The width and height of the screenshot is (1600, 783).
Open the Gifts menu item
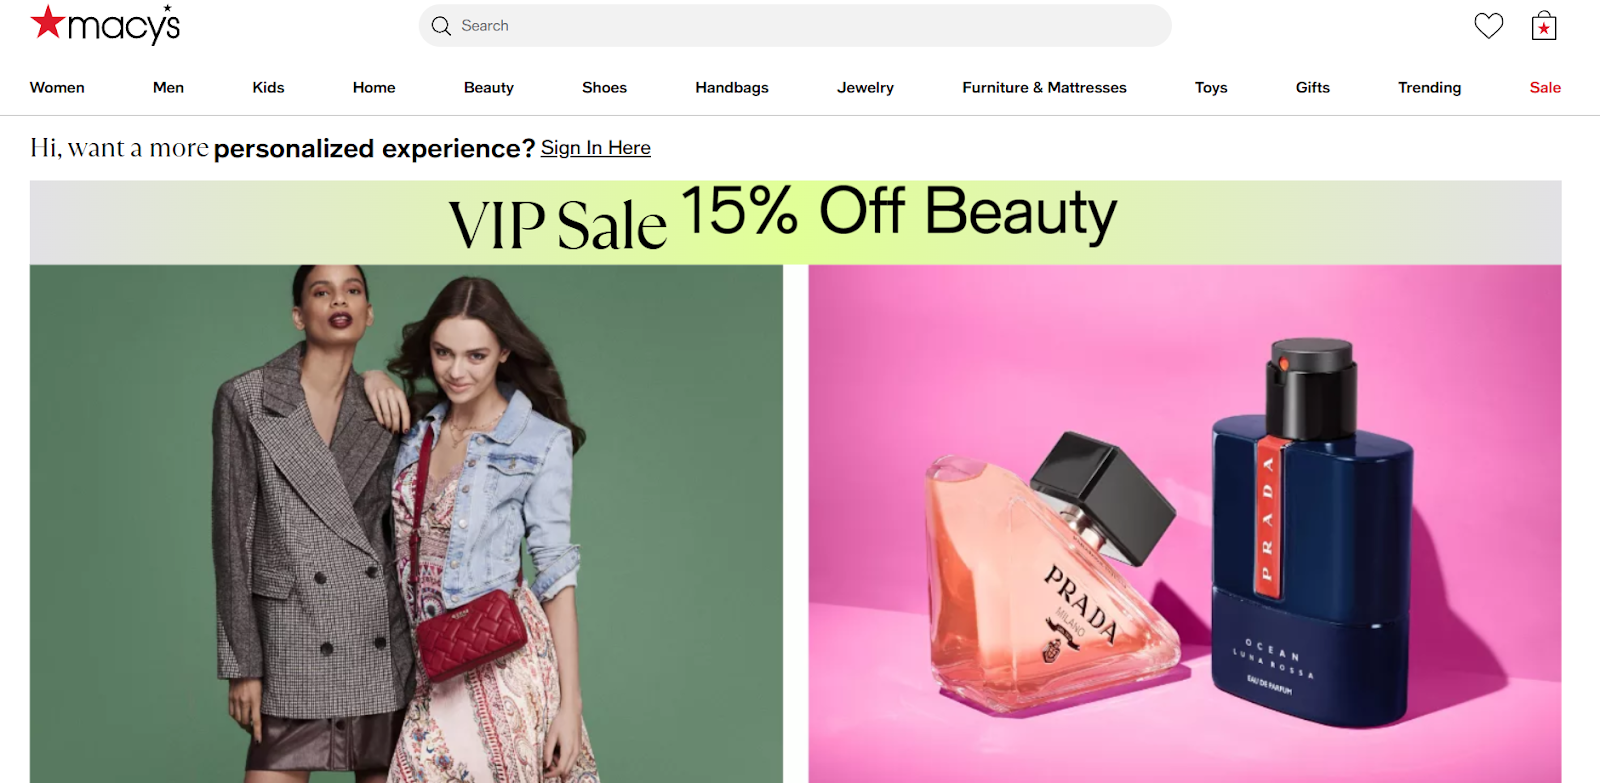(1313, 88)
